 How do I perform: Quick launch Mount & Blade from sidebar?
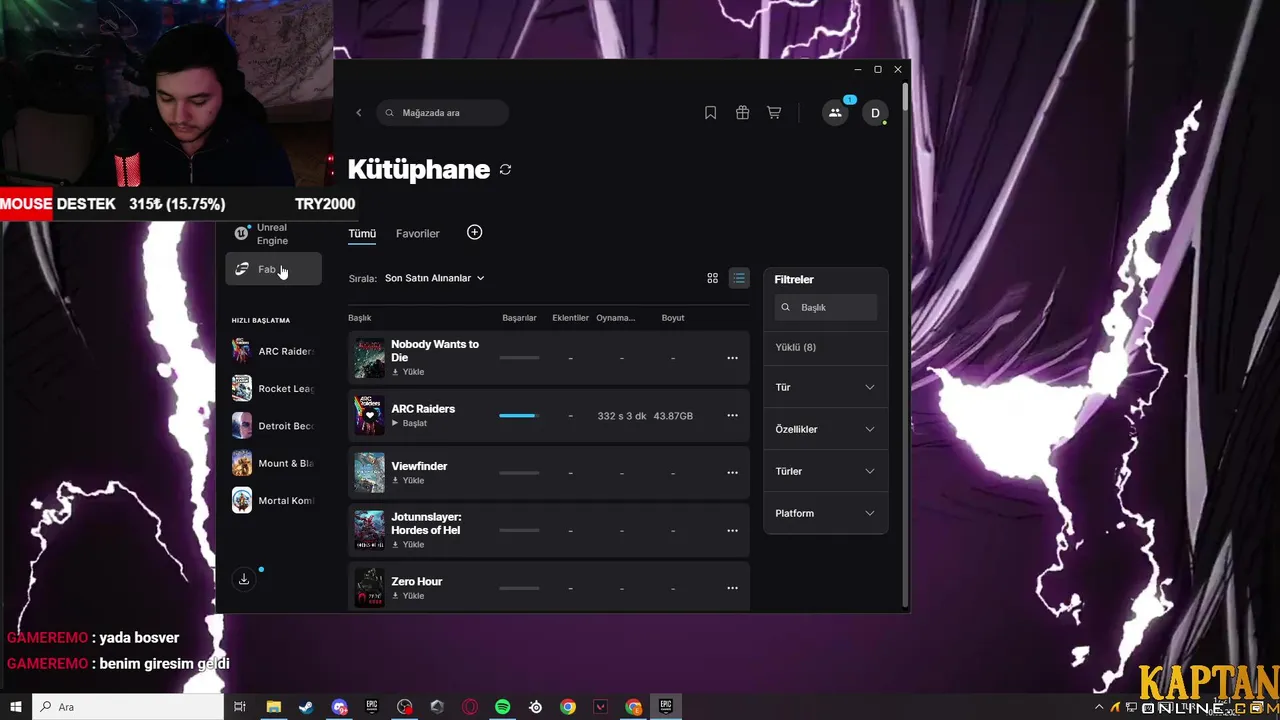click(273, 463)
